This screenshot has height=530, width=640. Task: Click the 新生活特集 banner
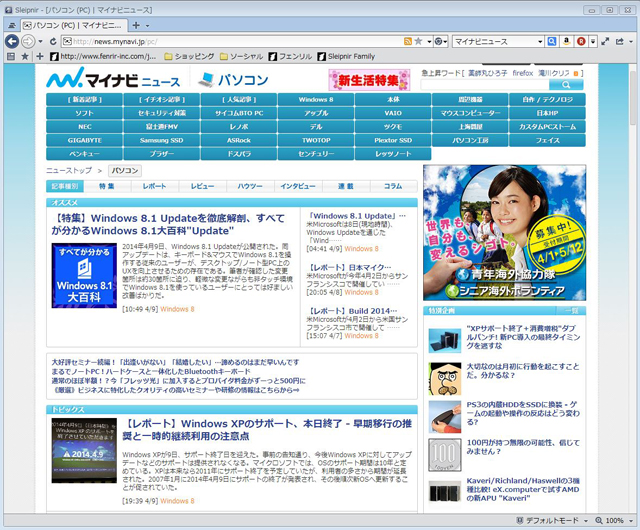pyautogui.click(x=369, y=80)
